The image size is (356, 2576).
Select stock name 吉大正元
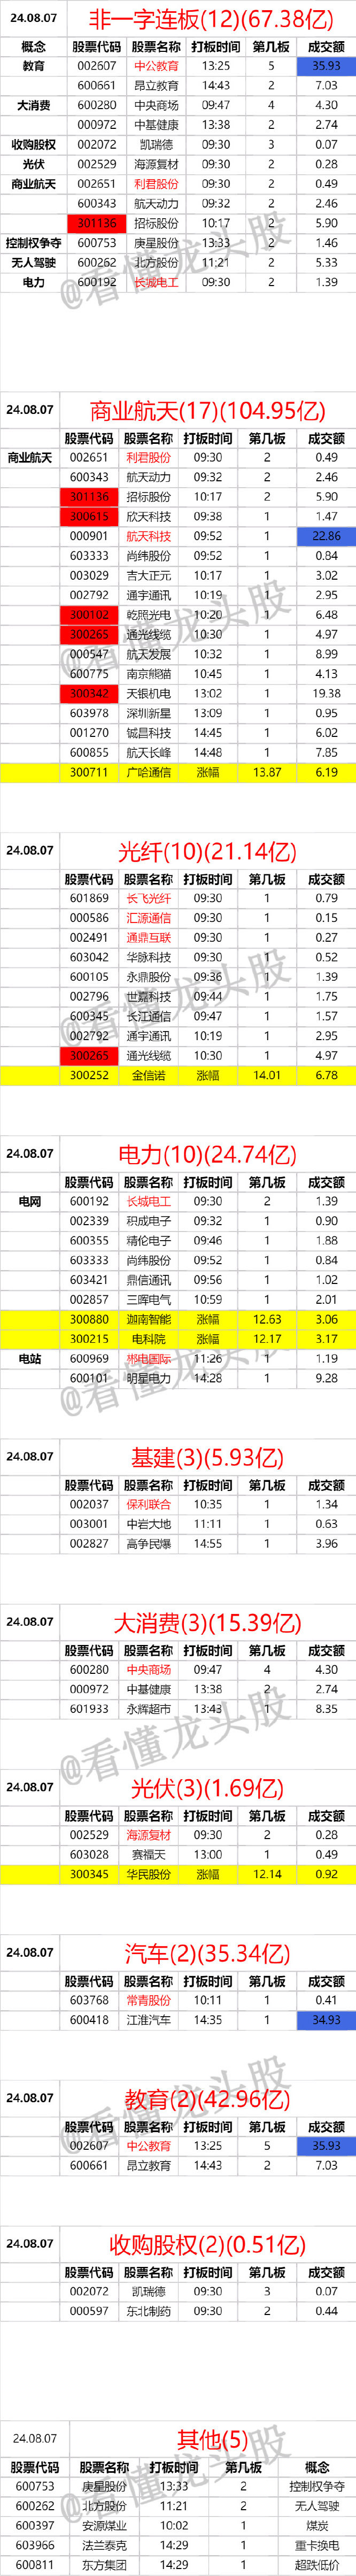click(148, 575)
